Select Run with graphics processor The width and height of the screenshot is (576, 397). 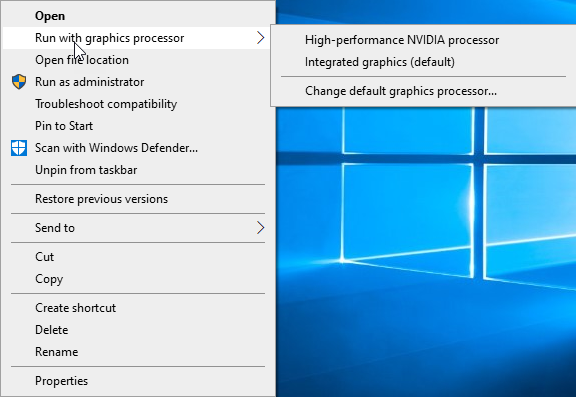click(x=138, y=38)
